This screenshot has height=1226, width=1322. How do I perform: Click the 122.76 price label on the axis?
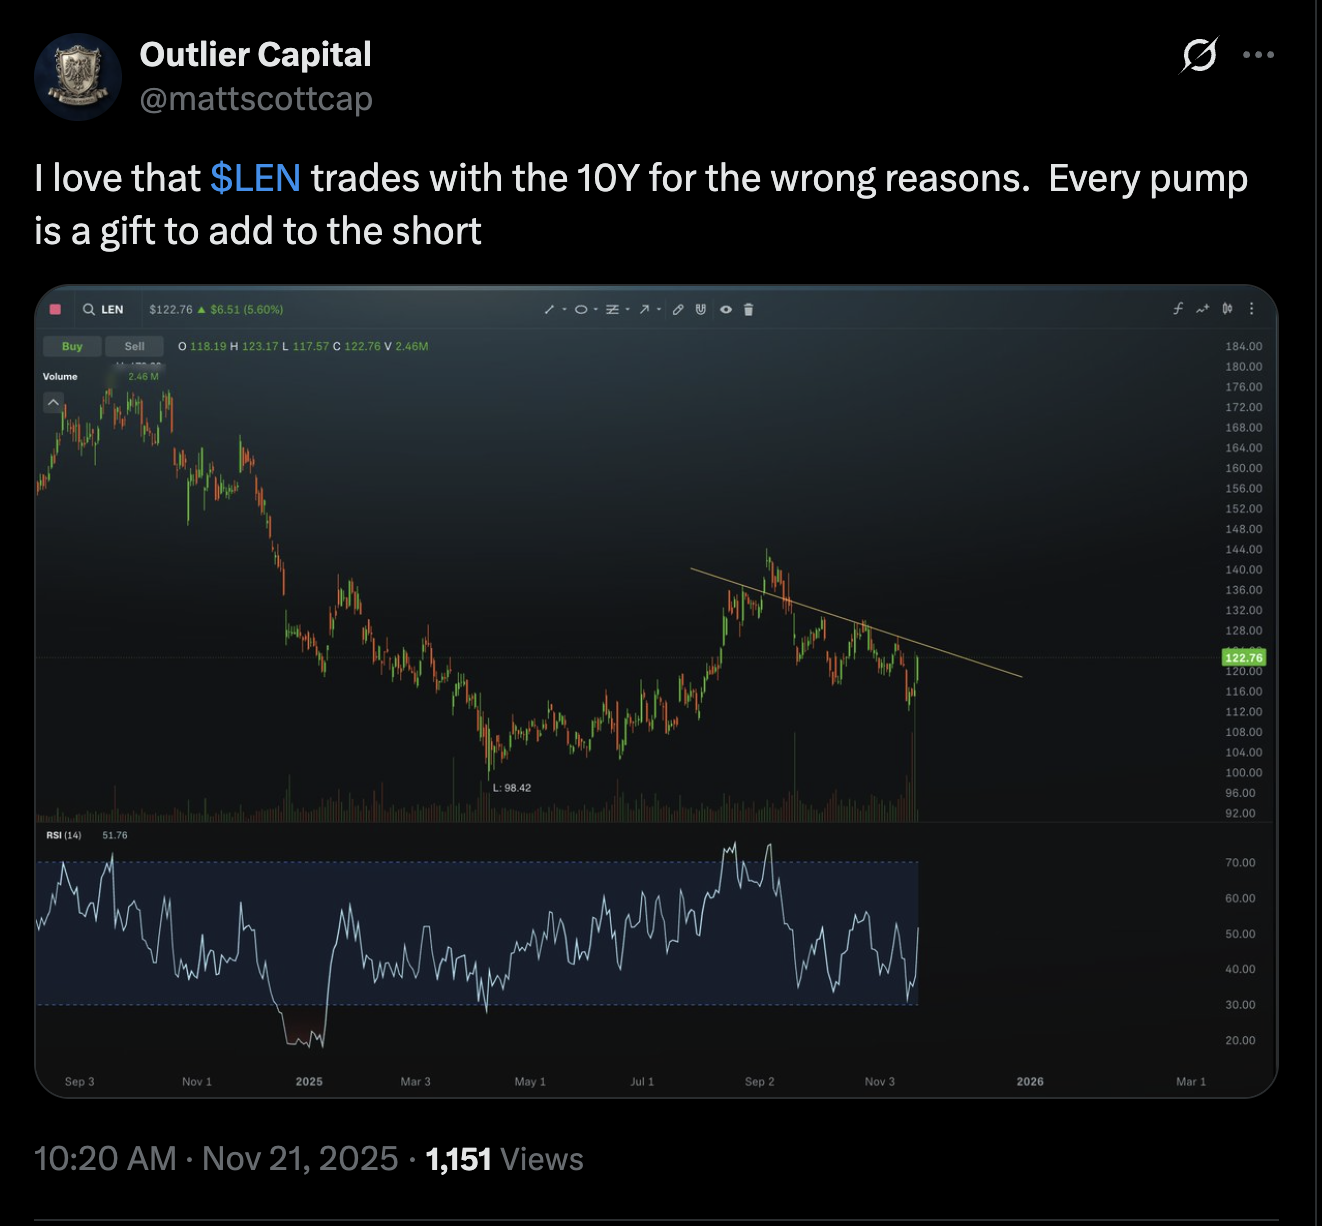pos(1243,657)
